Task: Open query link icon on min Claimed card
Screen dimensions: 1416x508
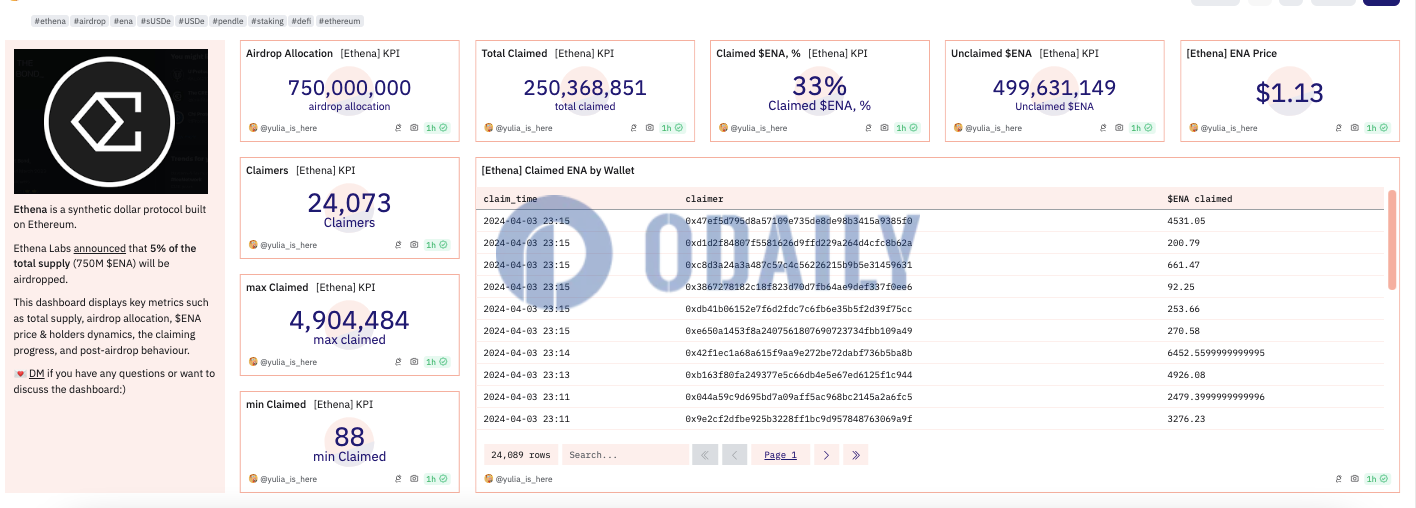Action: [399, 479]
